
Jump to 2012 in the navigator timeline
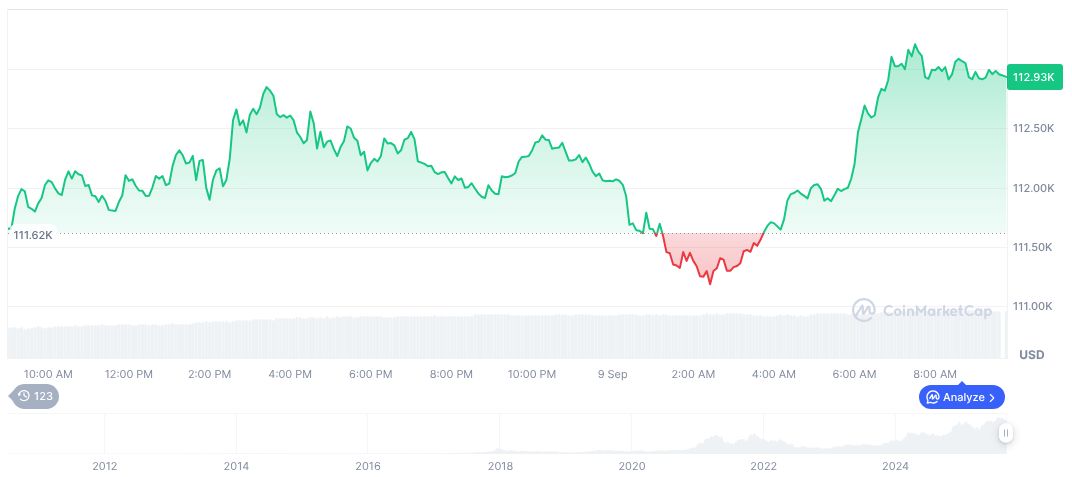click(105, 465)
